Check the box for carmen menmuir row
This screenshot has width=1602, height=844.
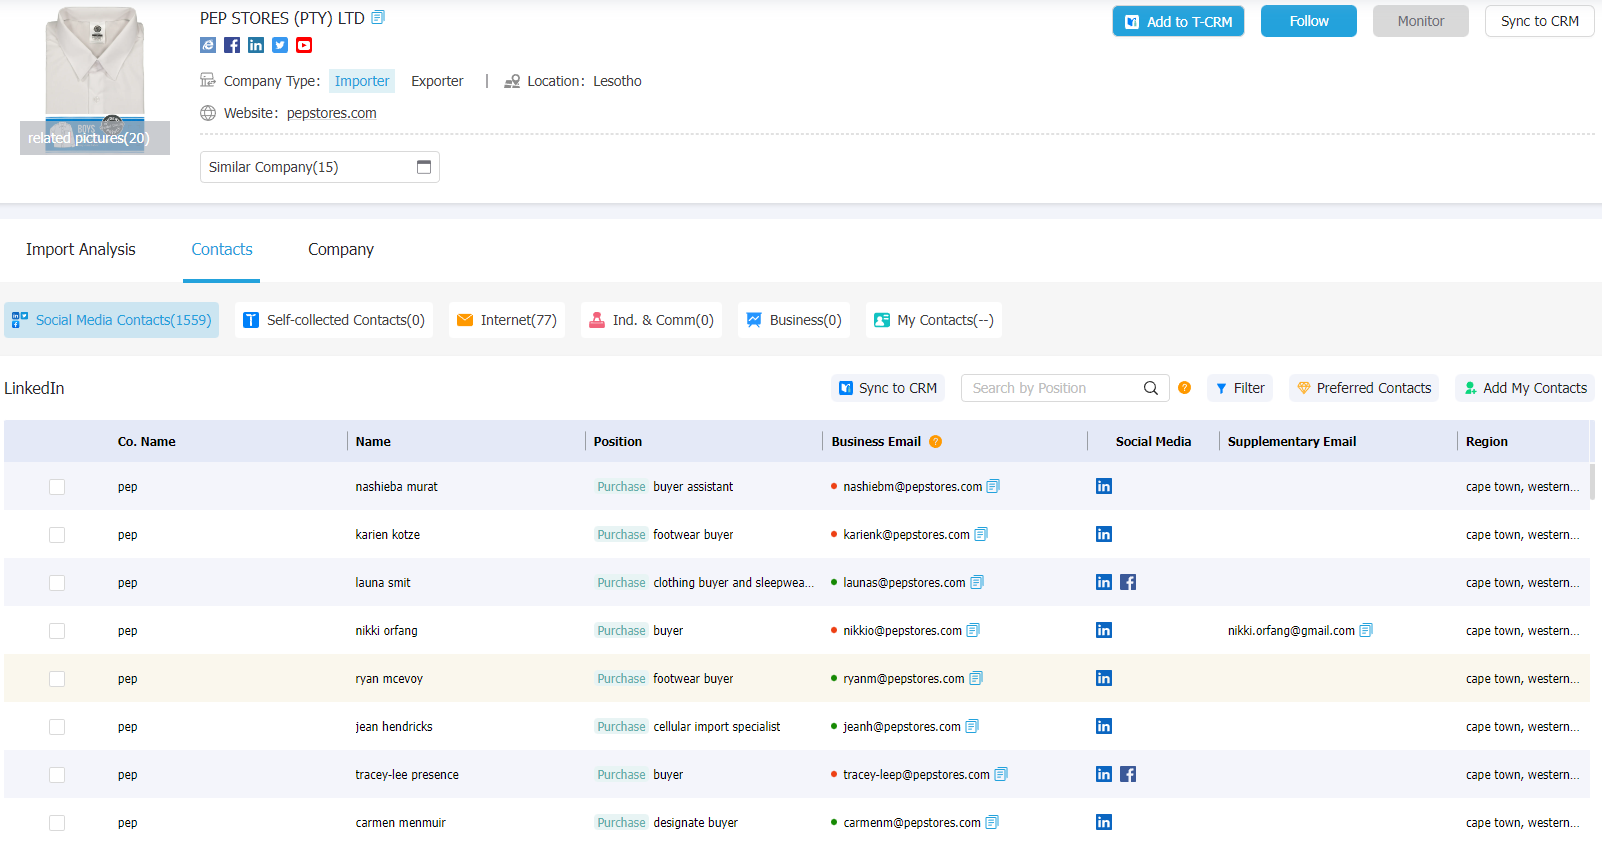57,823
